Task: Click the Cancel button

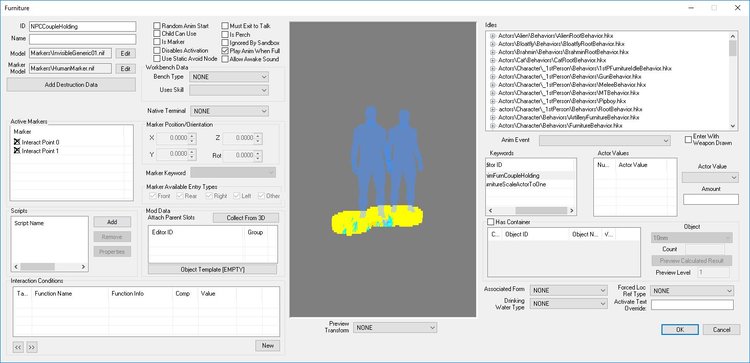Action: coord(721,330)
